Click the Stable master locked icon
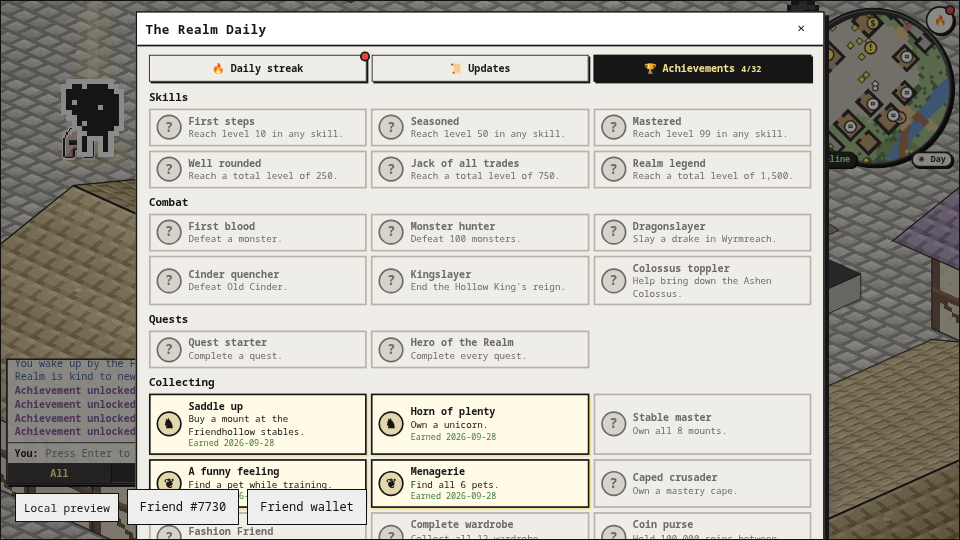The height and width of the screenshot is (540, 960). [x=613, y=424]
